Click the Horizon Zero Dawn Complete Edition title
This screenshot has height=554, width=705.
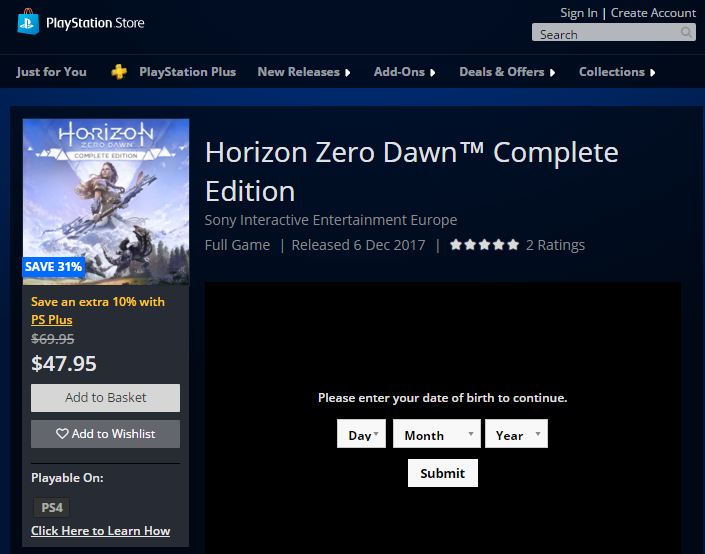[411, 172]
